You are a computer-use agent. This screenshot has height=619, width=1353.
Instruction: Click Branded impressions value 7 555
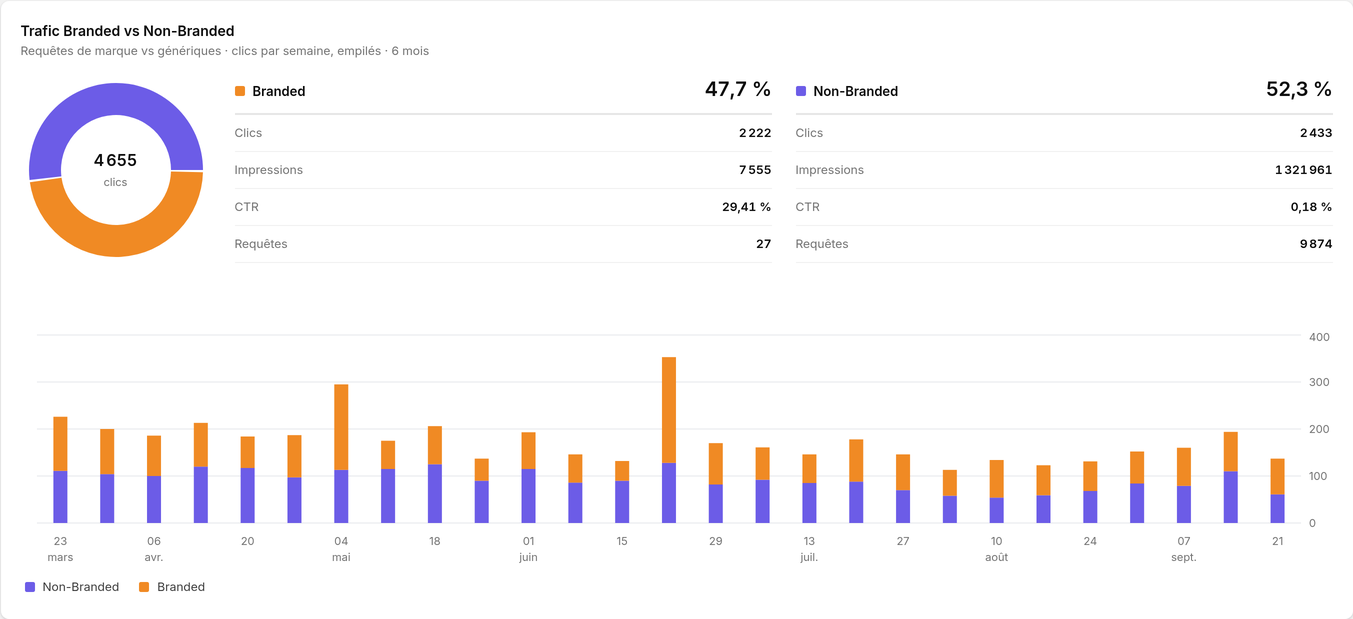point(755,170)
